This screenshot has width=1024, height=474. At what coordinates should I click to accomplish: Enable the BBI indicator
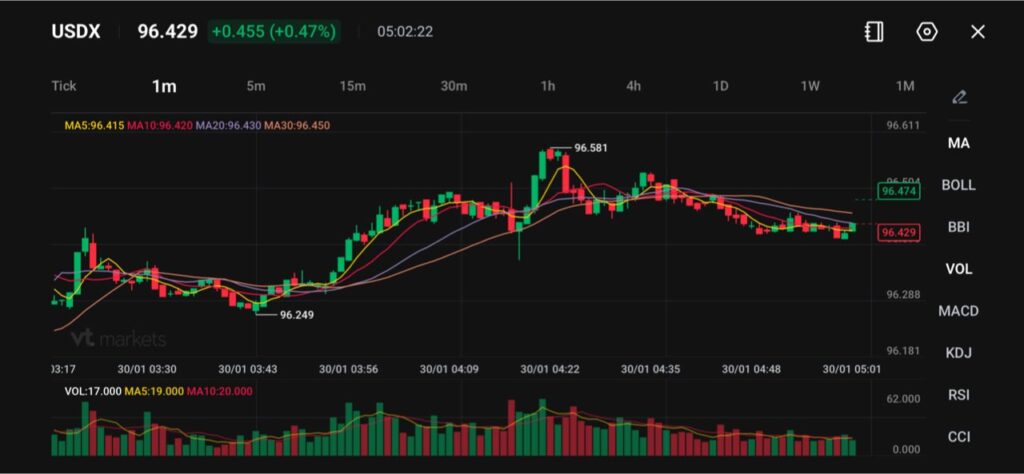tap(958, 227)
